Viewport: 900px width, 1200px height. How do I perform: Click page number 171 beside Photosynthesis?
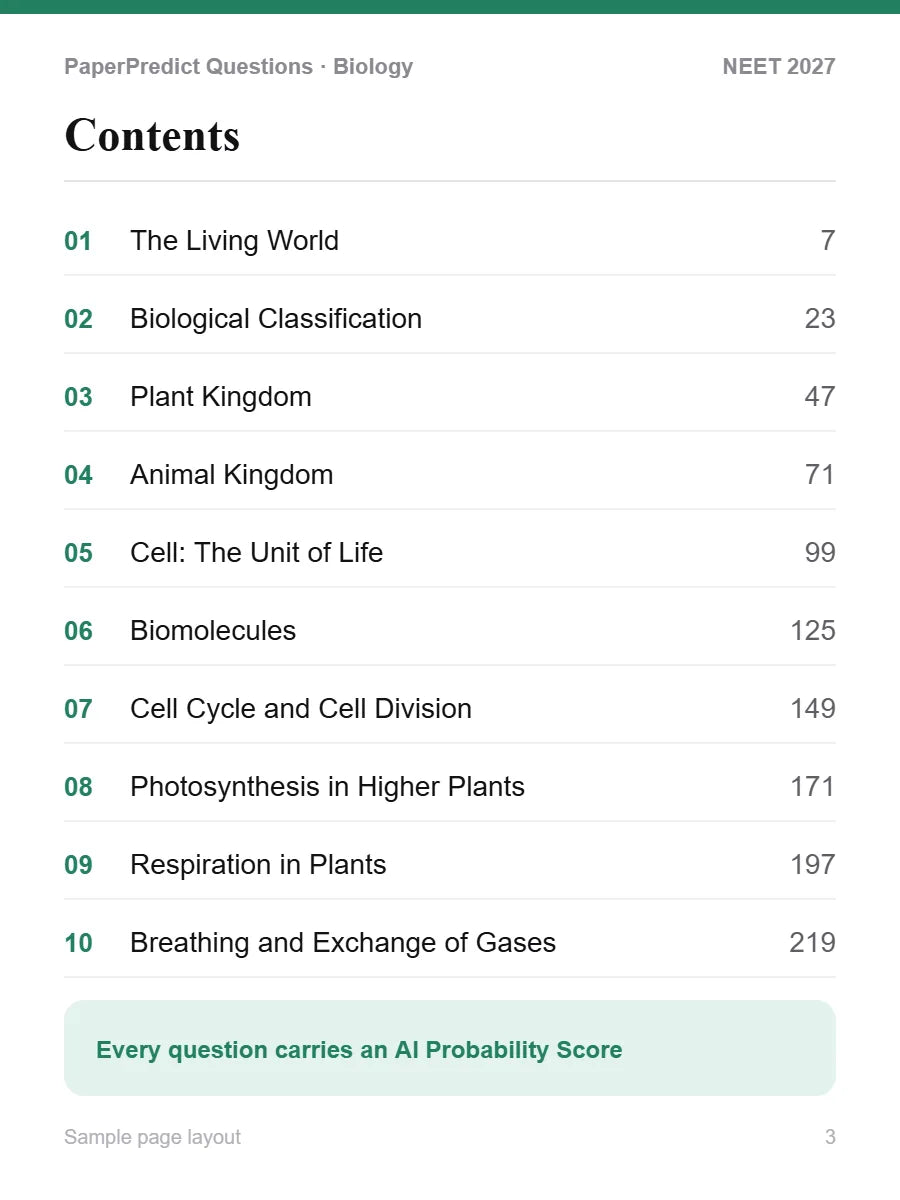point(813,787)
